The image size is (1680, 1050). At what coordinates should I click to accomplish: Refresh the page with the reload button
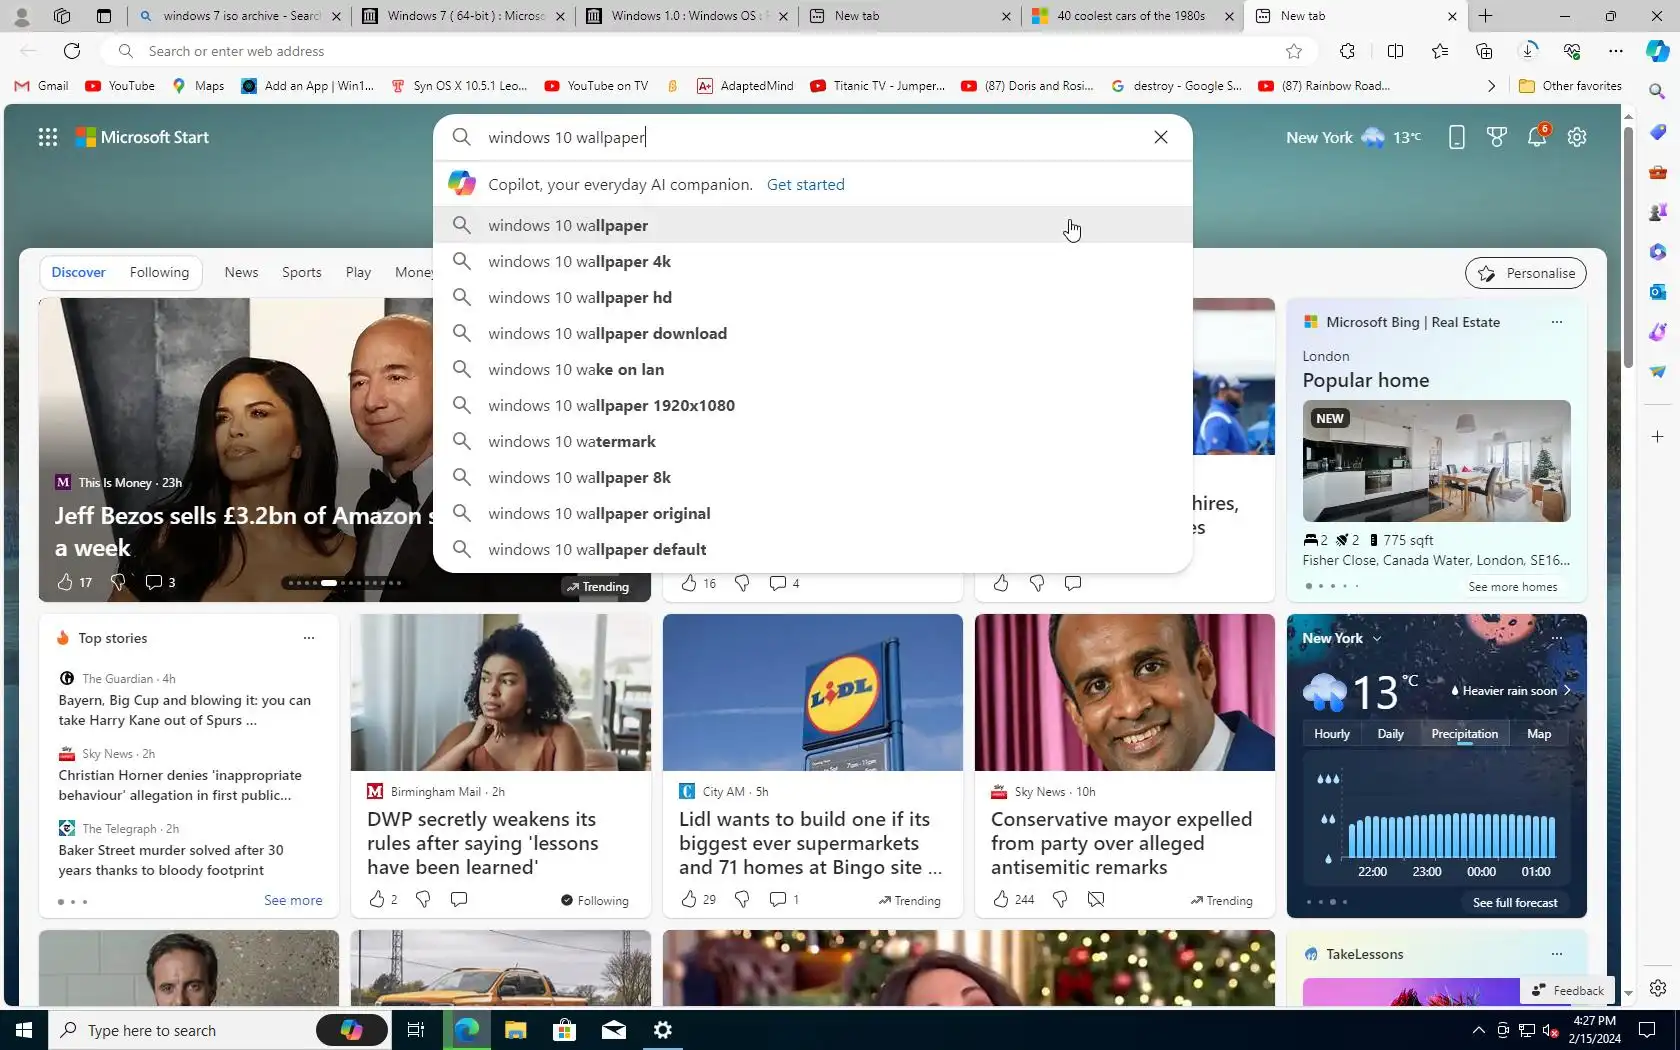72,51
